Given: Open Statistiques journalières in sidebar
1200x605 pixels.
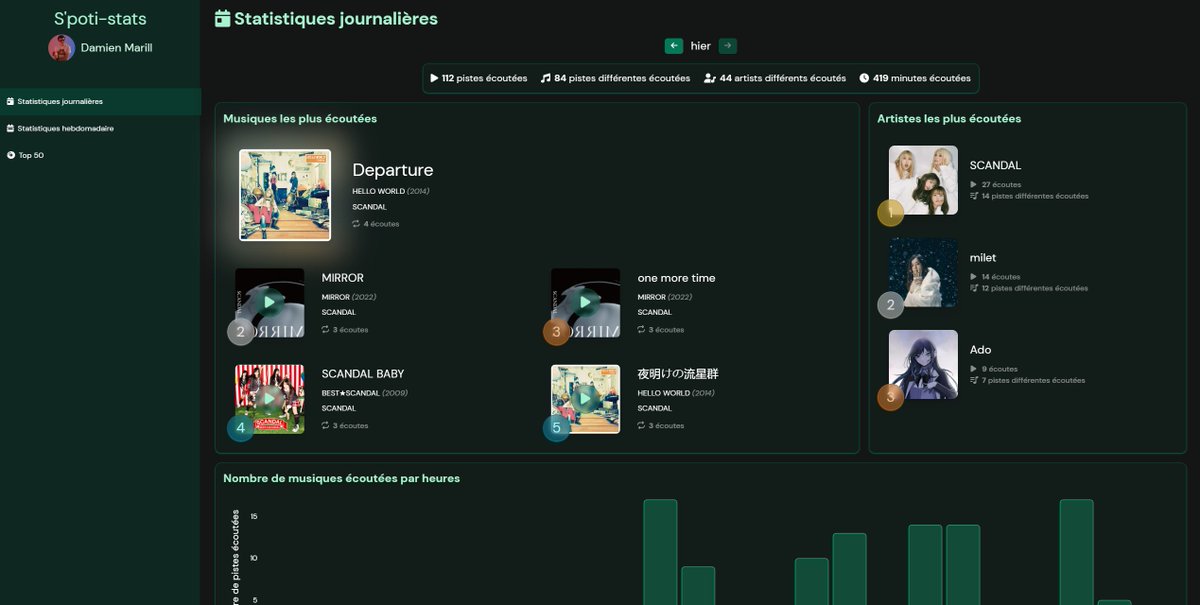Looking at the screenshot, I should (x=100, y=101).
